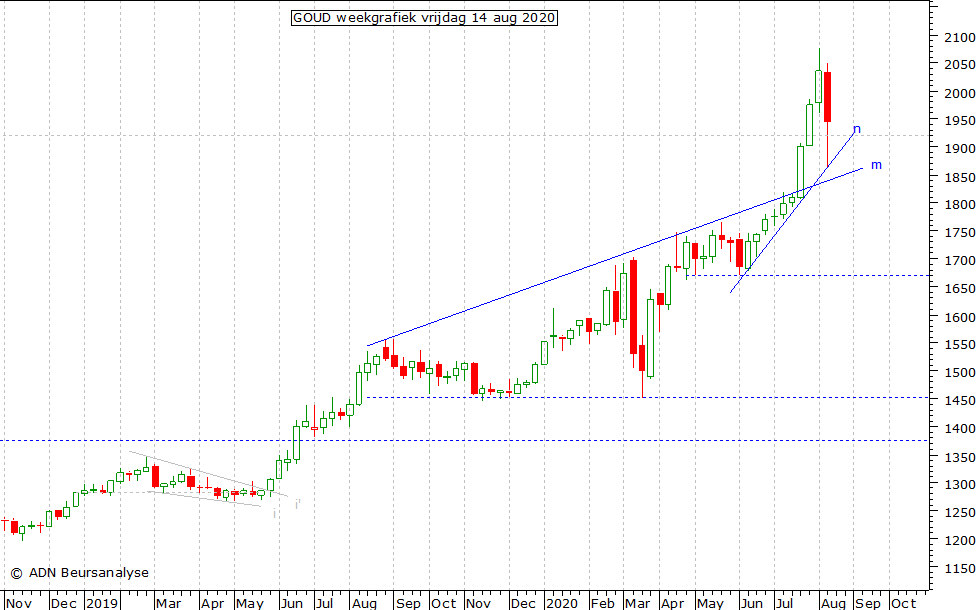980x610 pixels.
Task: Click the 2019 year label on time axis
Action: [102, 603]
